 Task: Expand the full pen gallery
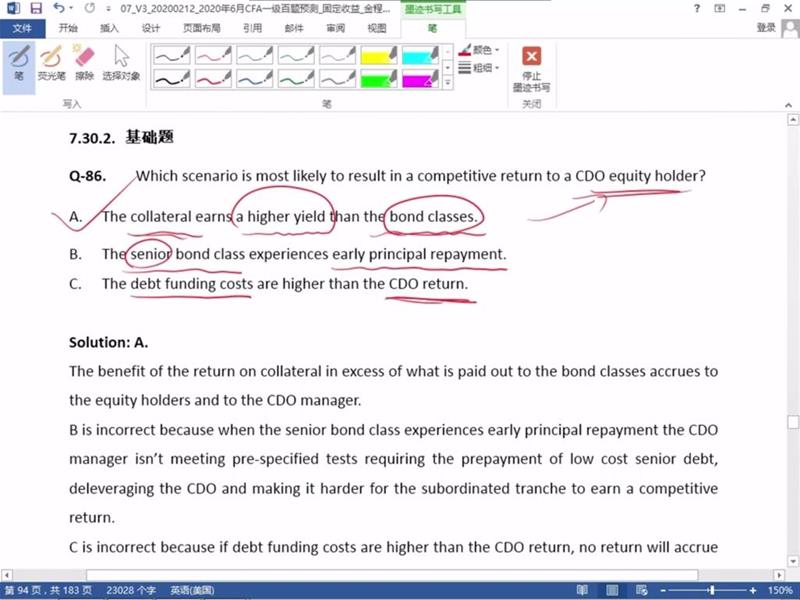point(447,83)
